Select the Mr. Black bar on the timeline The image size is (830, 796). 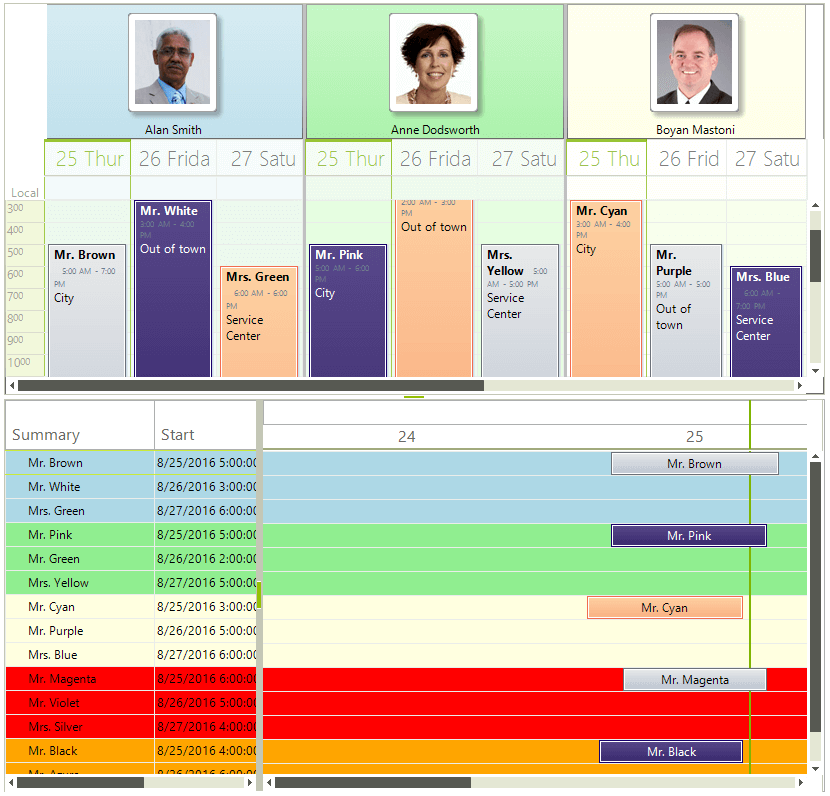(x=670, y=751)
